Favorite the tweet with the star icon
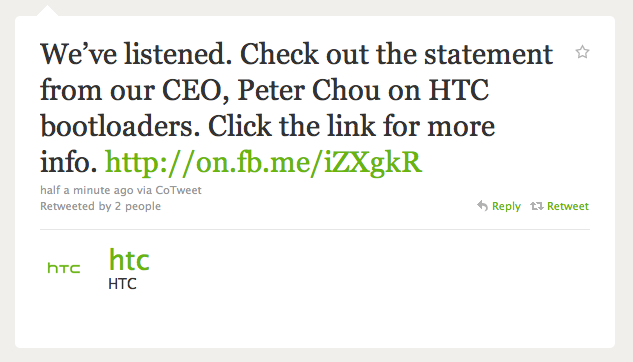633x362 pixels. coord(582,52)
